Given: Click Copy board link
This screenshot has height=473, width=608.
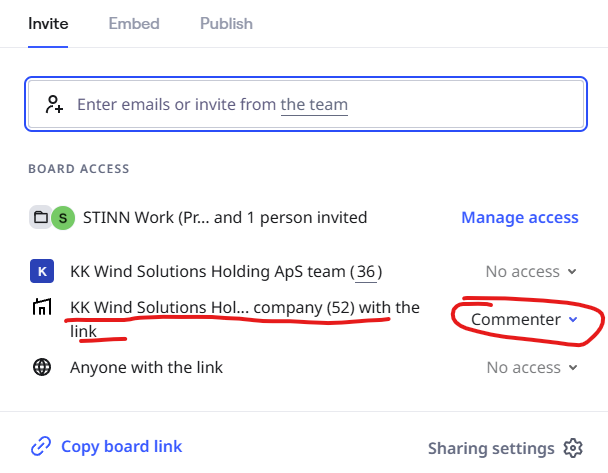Looking at the screenshot, I should pyautogui.click(x=121, y=446).
